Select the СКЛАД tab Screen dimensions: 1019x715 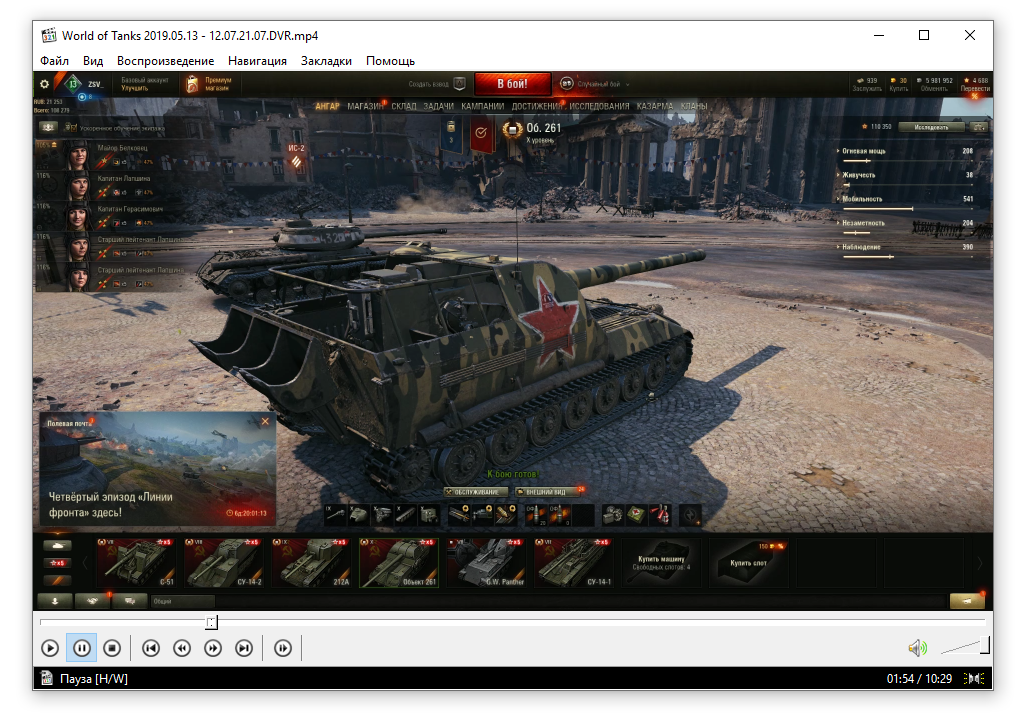[x=404, y=106]
